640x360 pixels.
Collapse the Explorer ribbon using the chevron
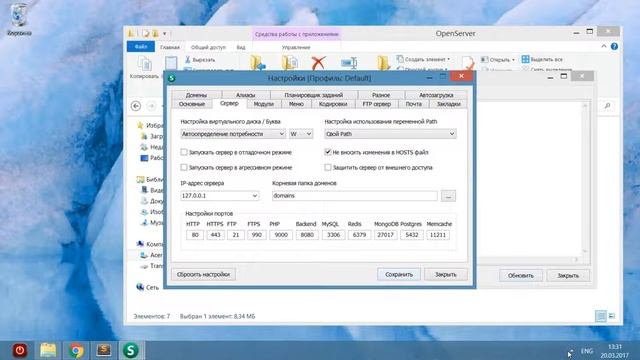(x=604, y=47)
